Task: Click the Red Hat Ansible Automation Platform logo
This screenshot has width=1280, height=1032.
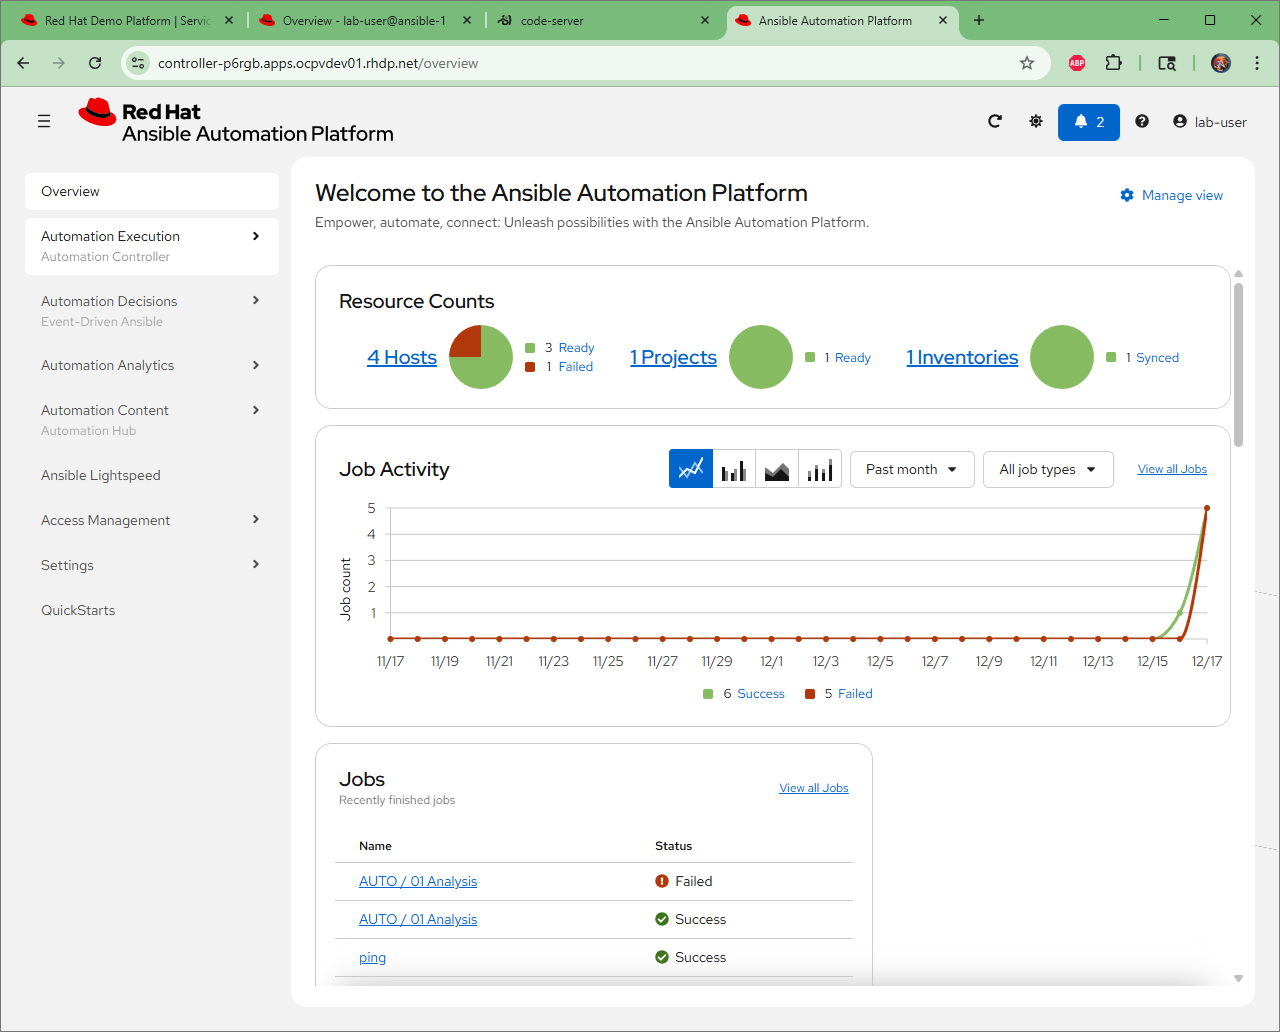Action: [236, 122]
